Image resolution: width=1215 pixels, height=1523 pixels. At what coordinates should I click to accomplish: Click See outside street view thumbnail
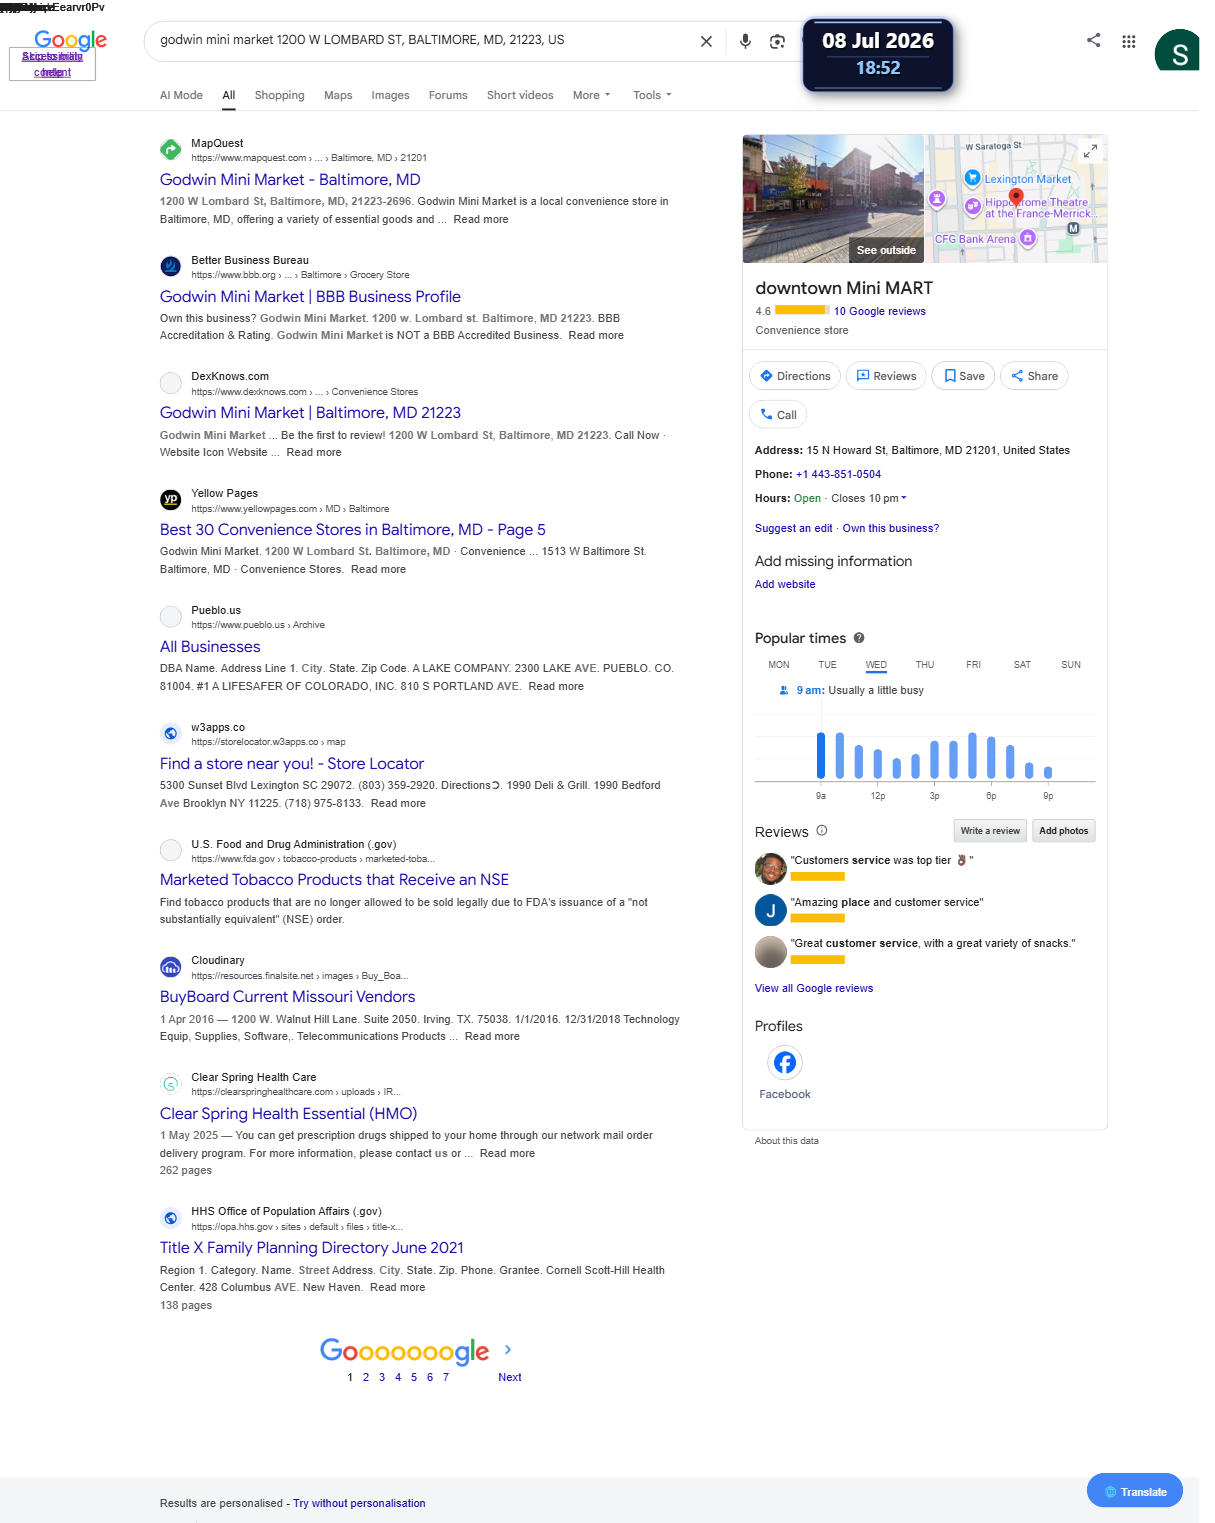[833, 199]
